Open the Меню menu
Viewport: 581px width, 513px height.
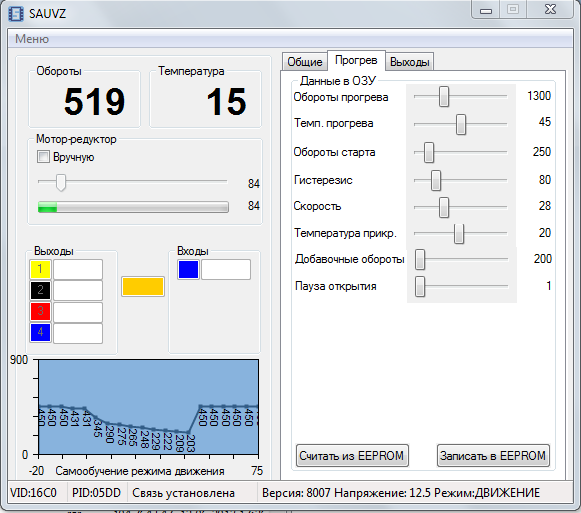tap(32, 39)
